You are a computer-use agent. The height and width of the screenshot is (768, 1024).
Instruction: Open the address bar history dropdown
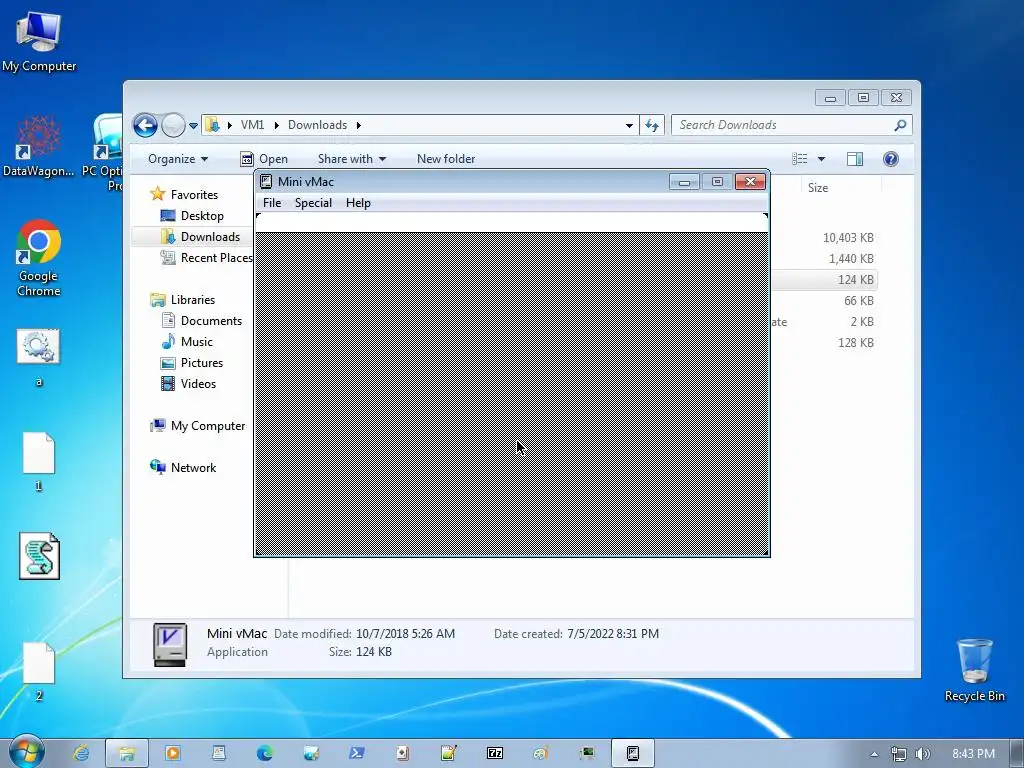(x=629, y=125)
